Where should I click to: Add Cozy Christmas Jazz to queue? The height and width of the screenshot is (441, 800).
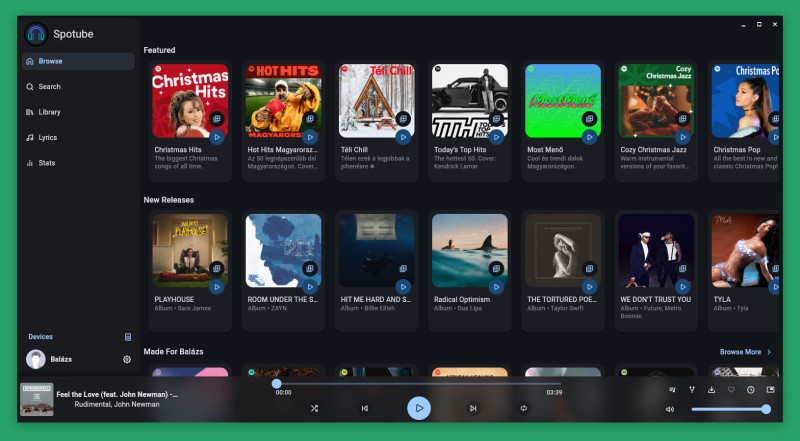[683, 119]
